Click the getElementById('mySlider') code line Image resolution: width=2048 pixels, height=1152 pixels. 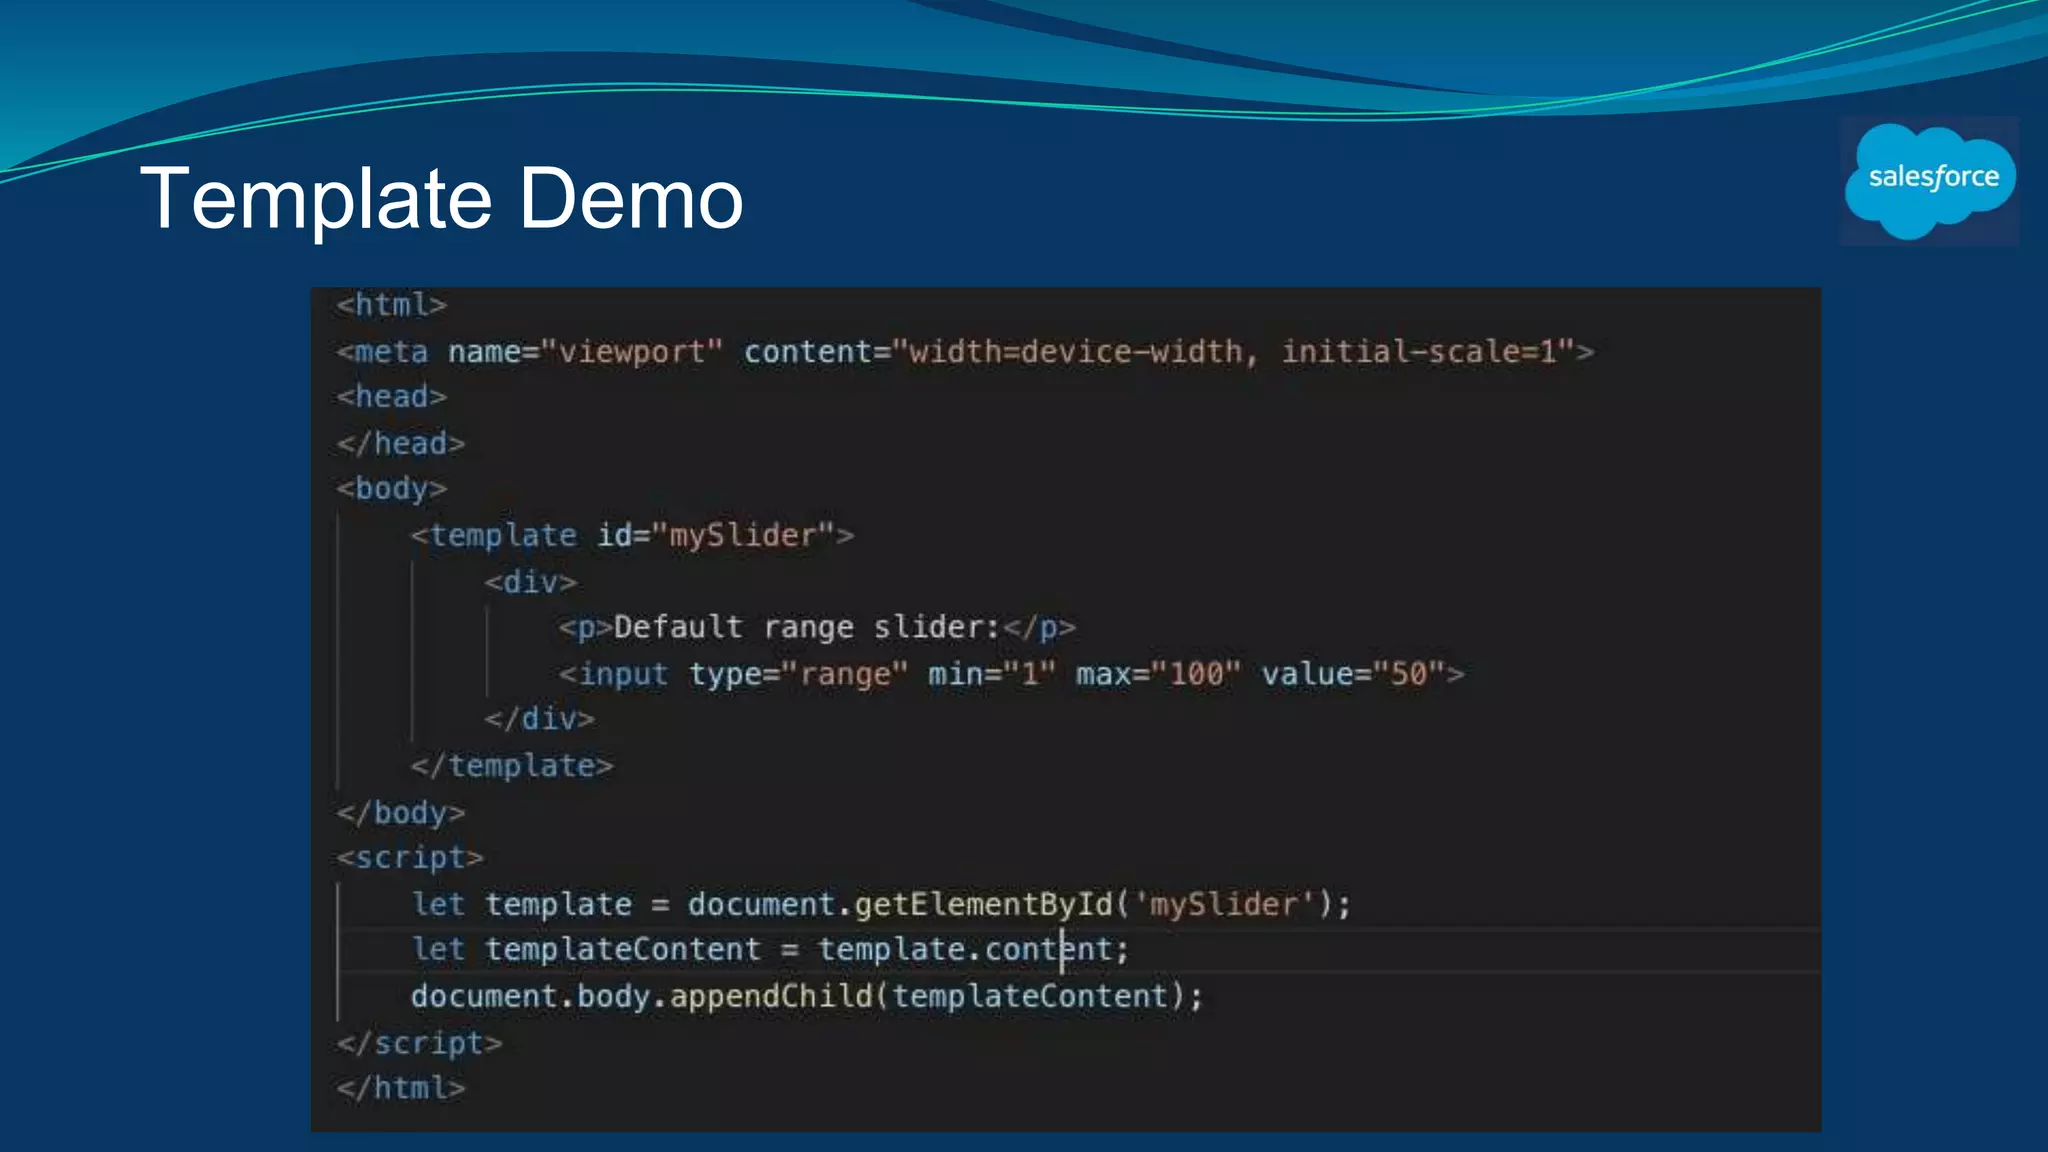[x=881, y=905]
